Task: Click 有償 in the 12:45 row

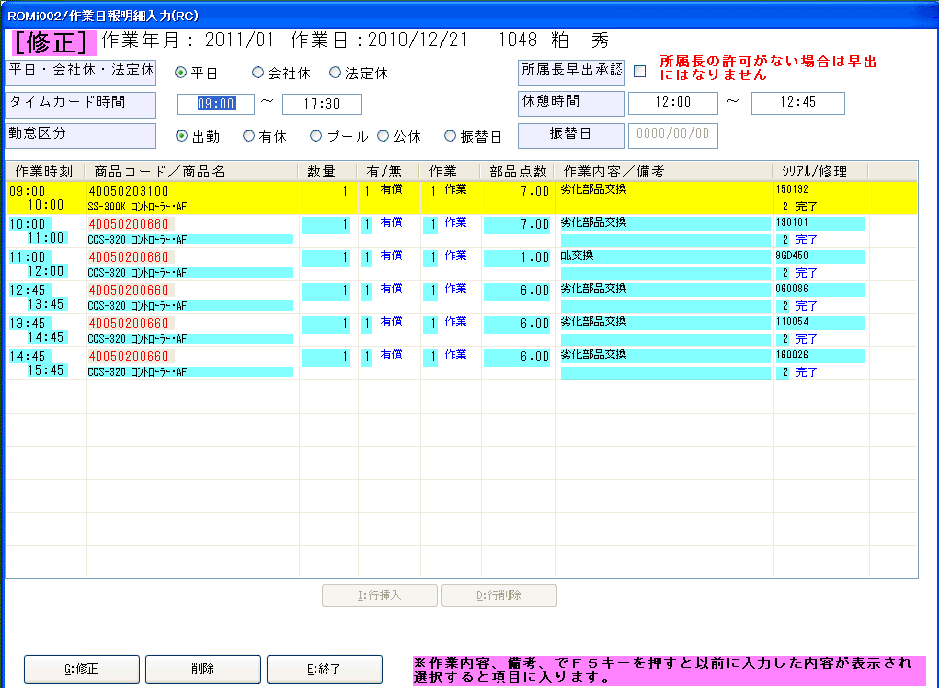Action: [391, 289]
